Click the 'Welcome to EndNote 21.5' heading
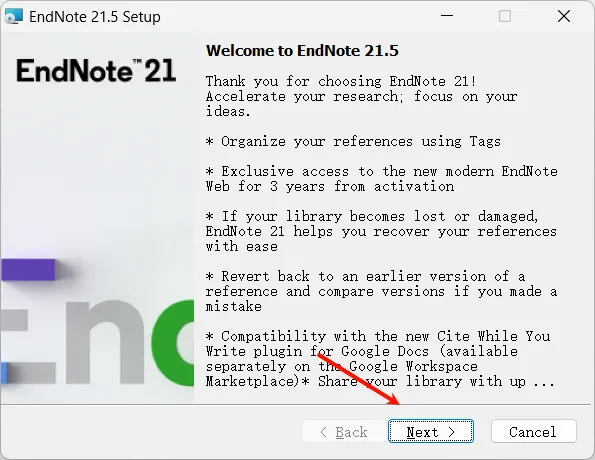This screenshot has height=460, width=595. point(302,51)
